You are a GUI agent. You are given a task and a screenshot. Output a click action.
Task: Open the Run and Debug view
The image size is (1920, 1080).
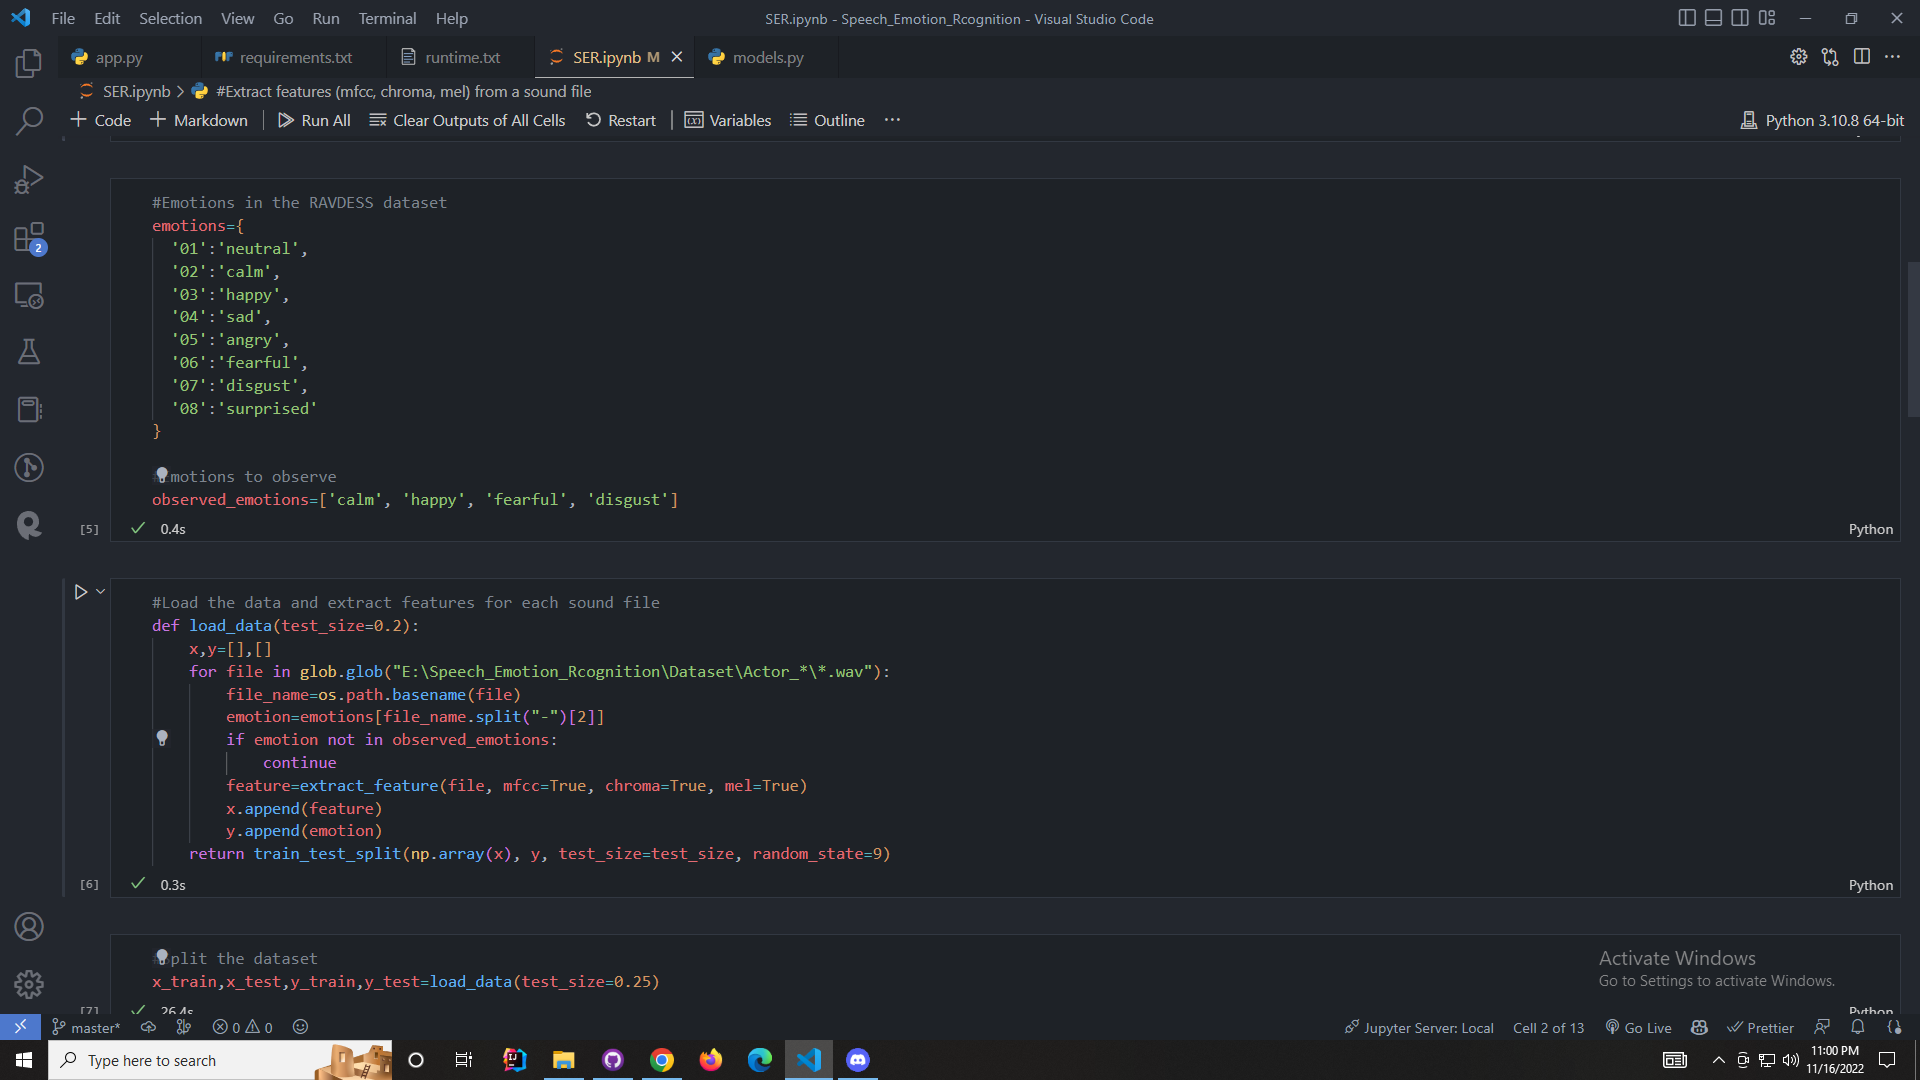pyautogui.click(x=29, y=179)
